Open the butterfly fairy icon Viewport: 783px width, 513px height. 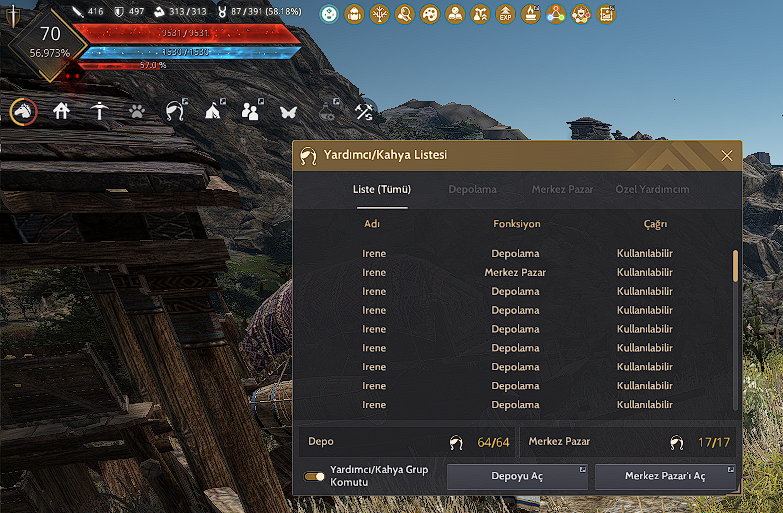point(289,112)
